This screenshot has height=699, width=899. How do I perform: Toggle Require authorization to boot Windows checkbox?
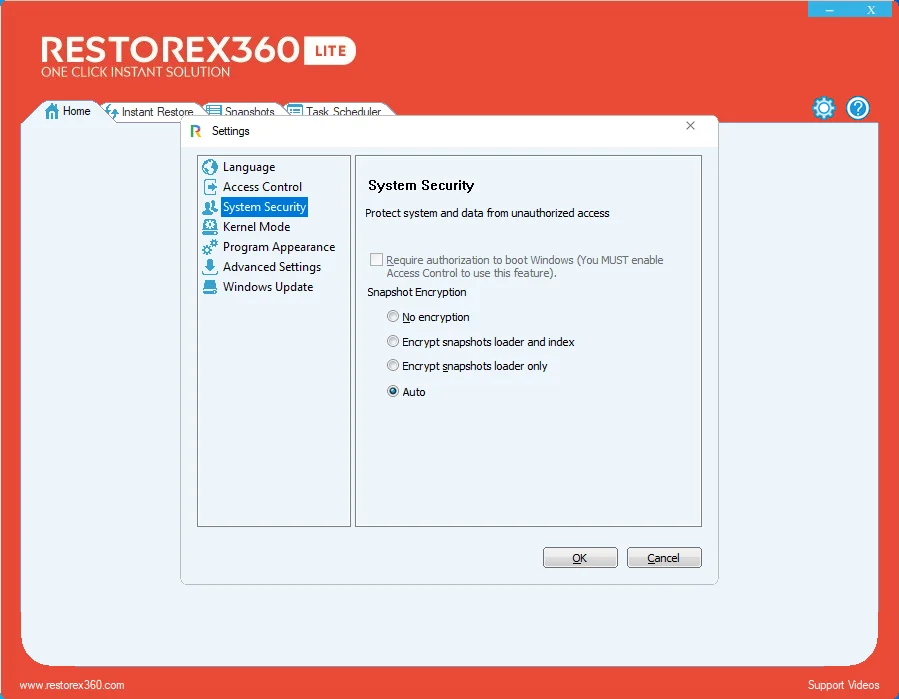tap(376, 260)
